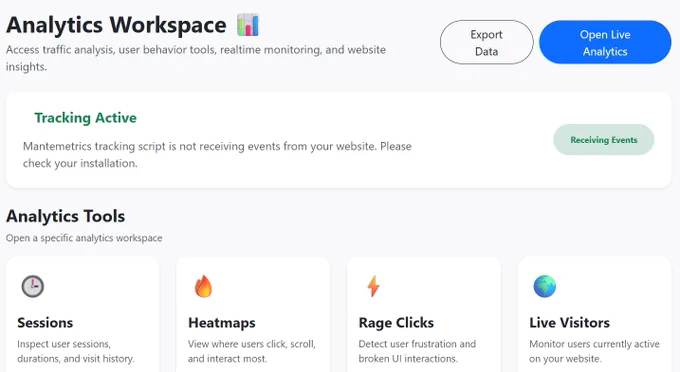
Task: Click the Sessions clock icon
Action: point(33,286)
